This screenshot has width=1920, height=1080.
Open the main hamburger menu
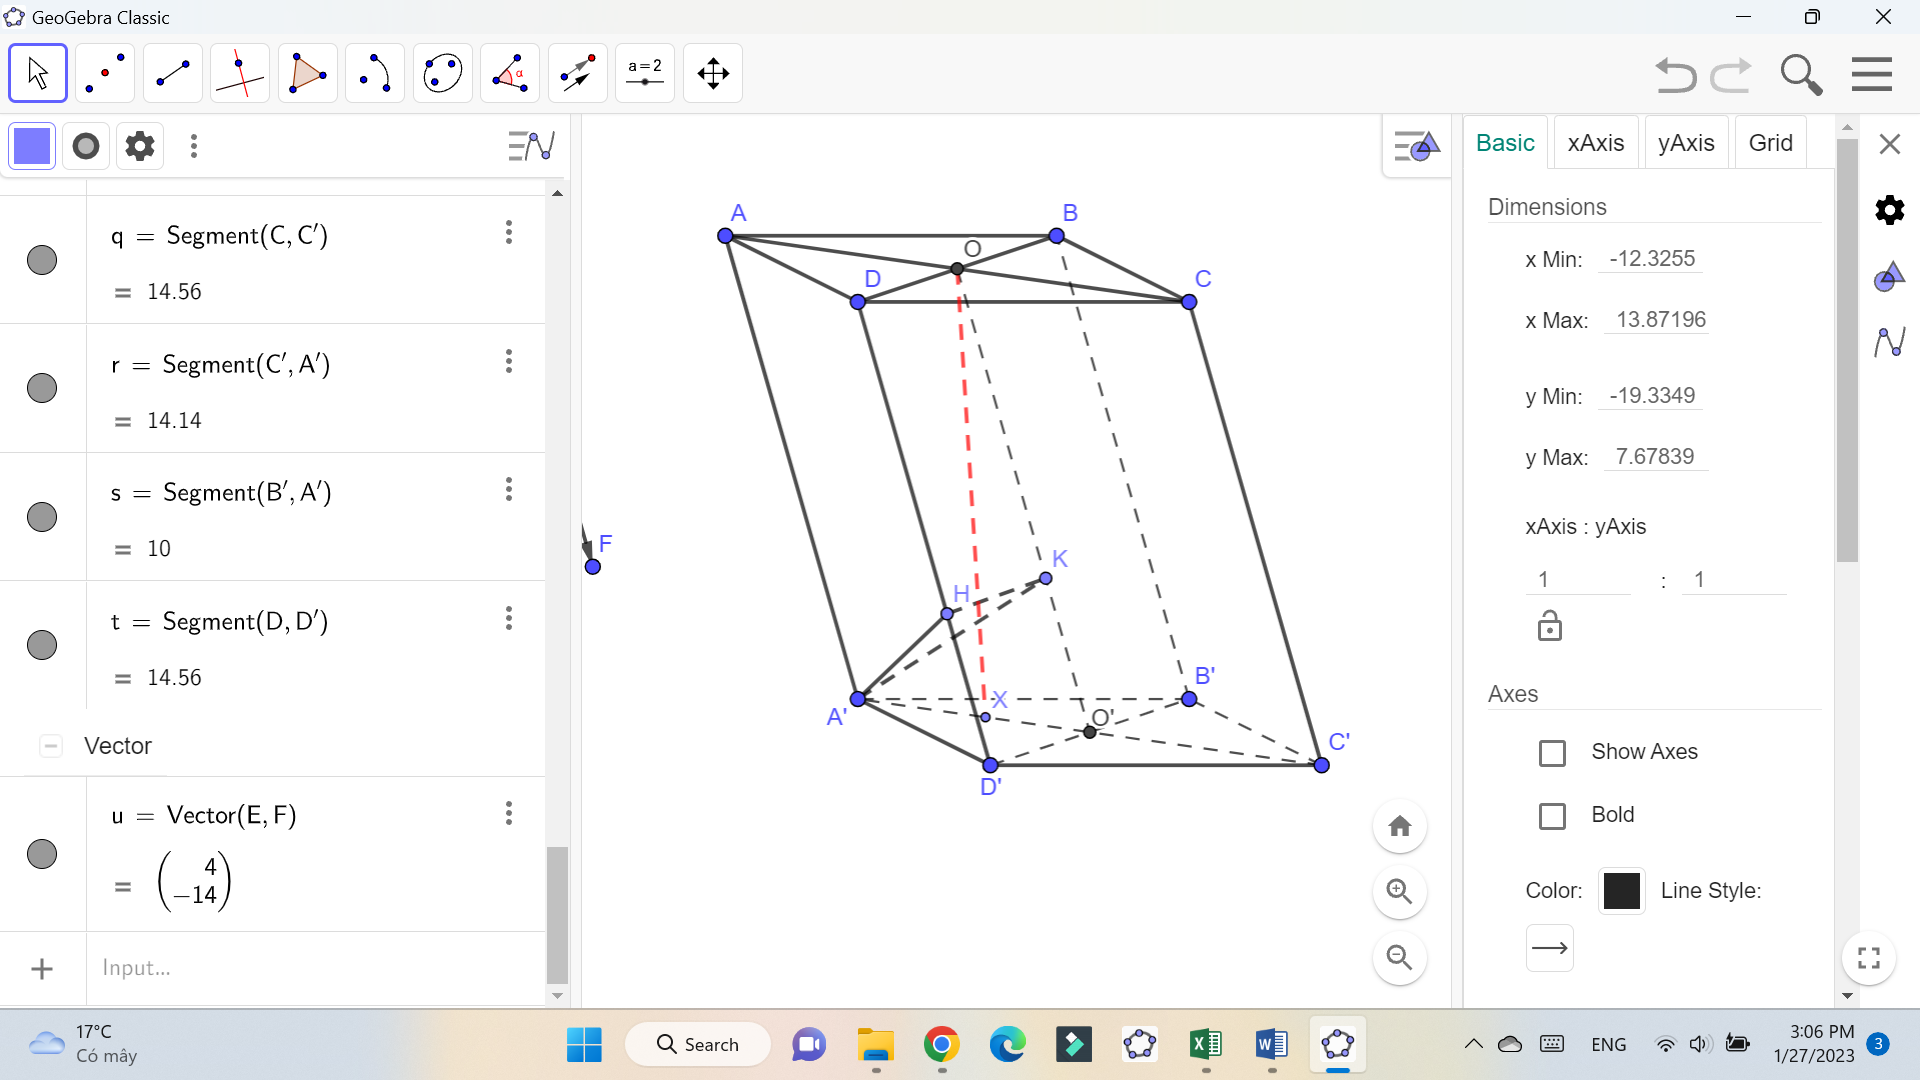[1871, 75]
